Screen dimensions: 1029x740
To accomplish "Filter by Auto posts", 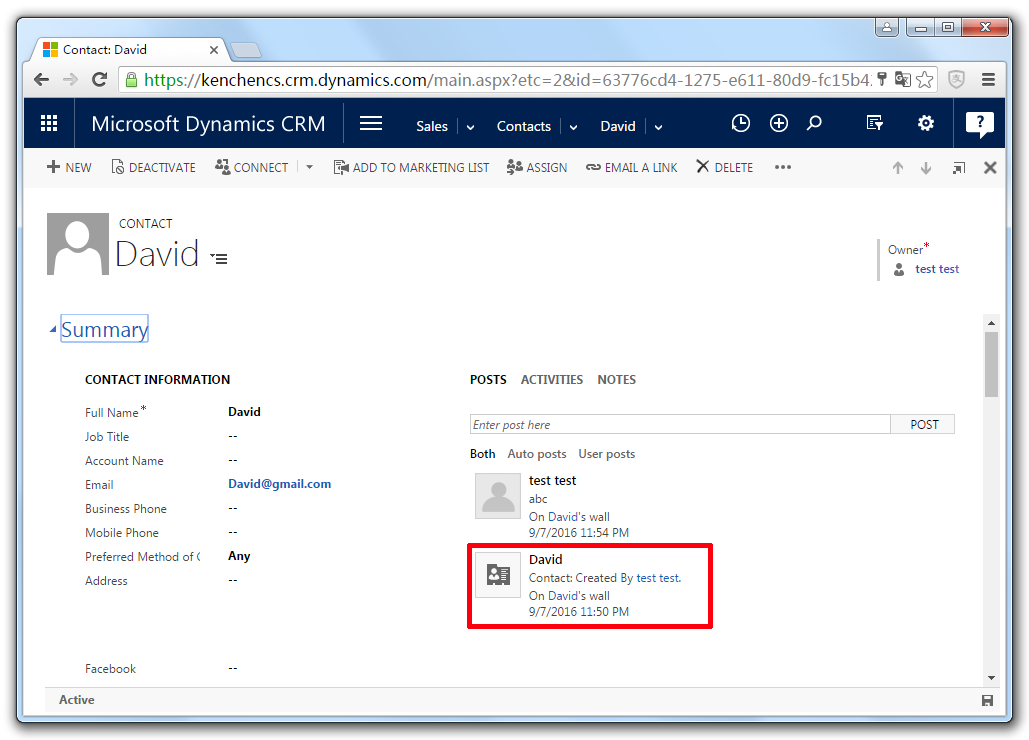I will click(x=536, y=454).
